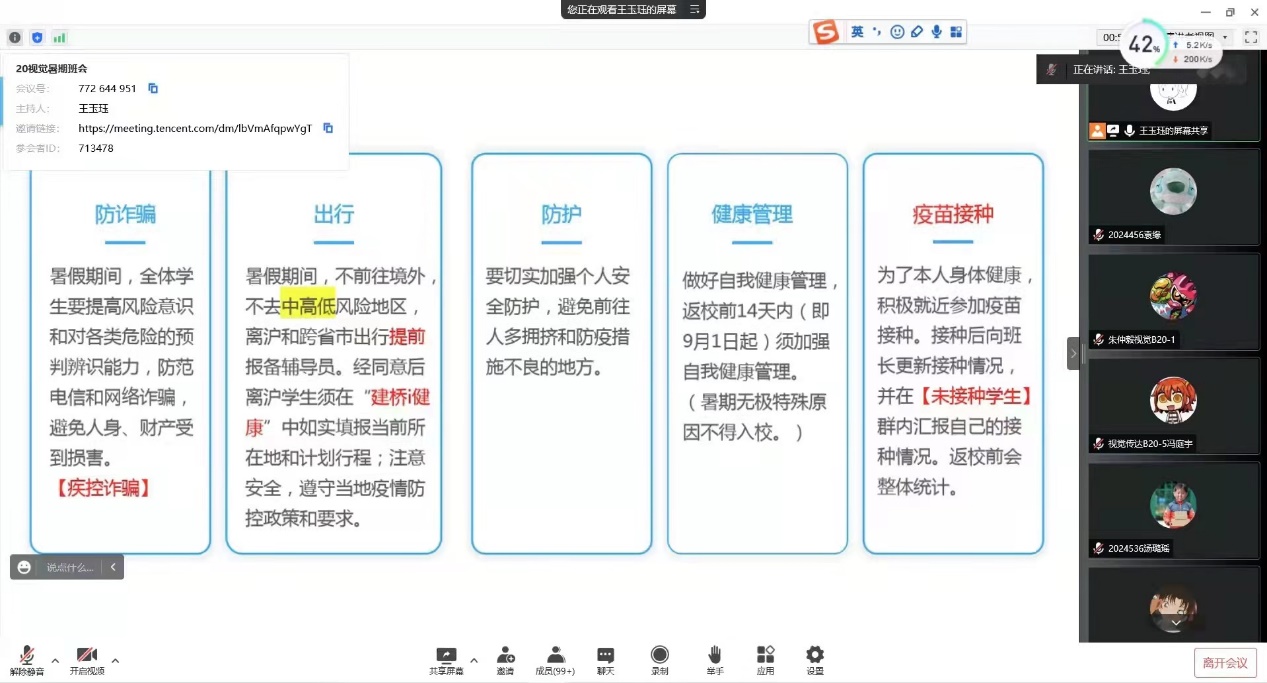The width and height of the screenshot is (1267, 683).
Task: Expand share options arrow beside 共享屏幕
Action: [x=474, y=660]
